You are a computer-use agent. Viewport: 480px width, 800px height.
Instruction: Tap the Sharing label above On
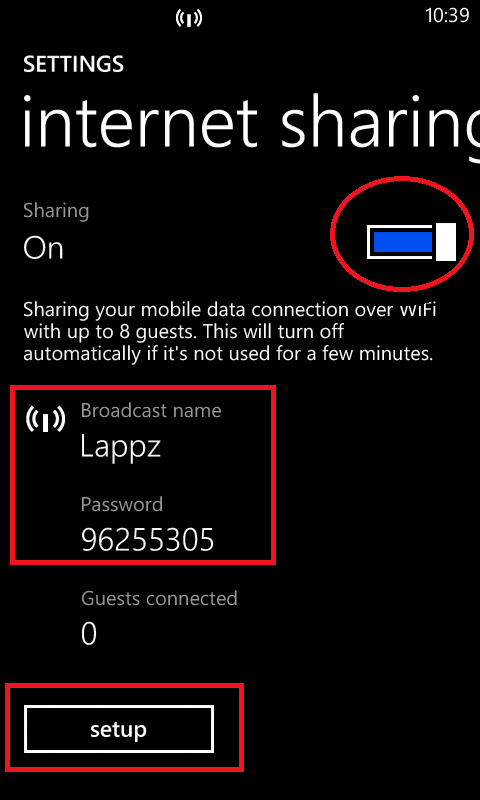coord(56,211)
